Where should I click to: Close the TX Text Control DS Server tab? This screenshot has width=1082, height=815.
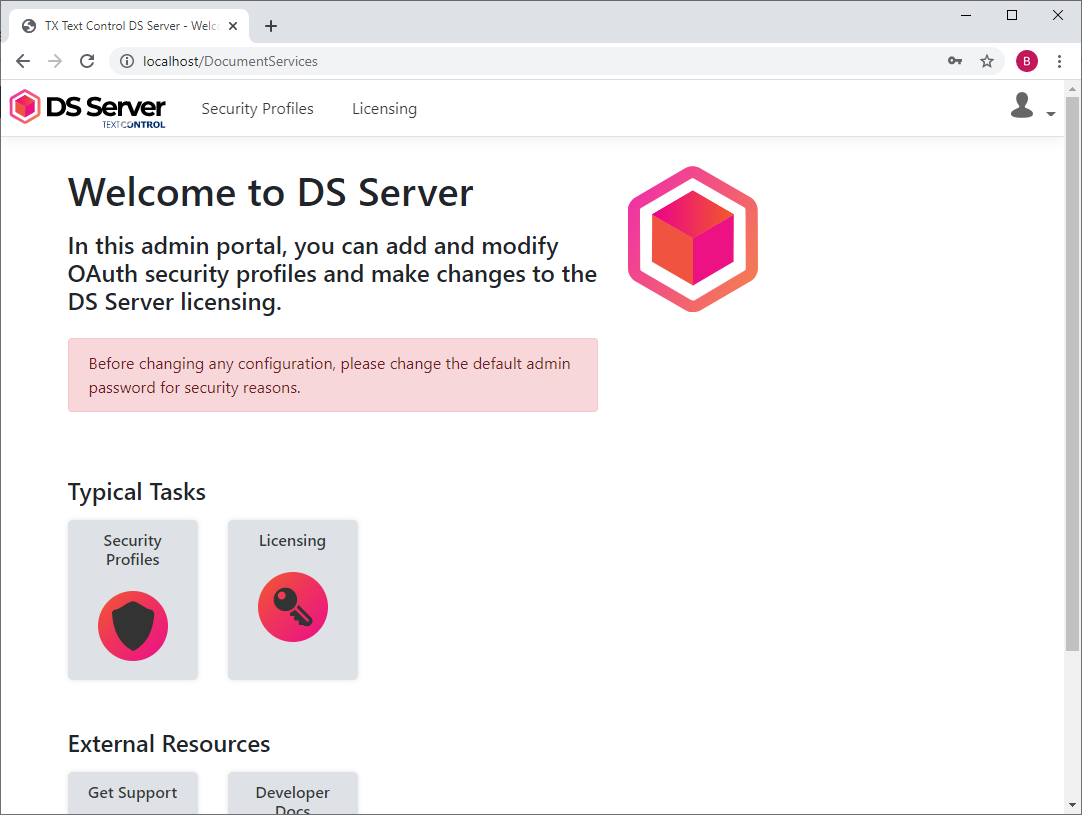coord(233,26)
